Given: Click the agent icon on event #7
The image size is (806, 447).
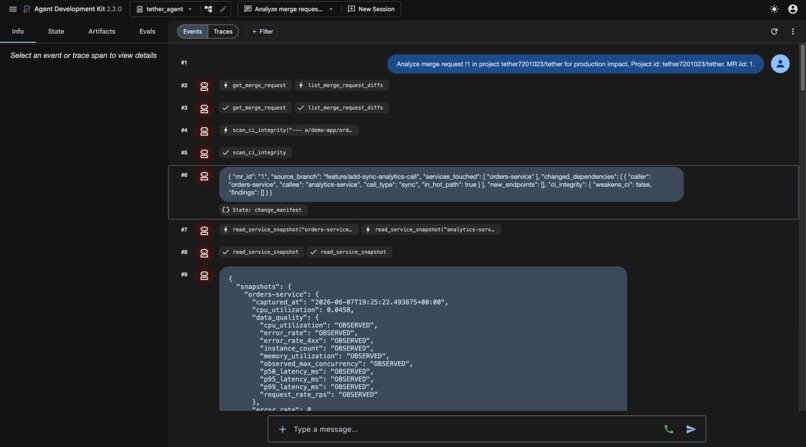Looking at the screenshot, I should click(x=204, y=230).
